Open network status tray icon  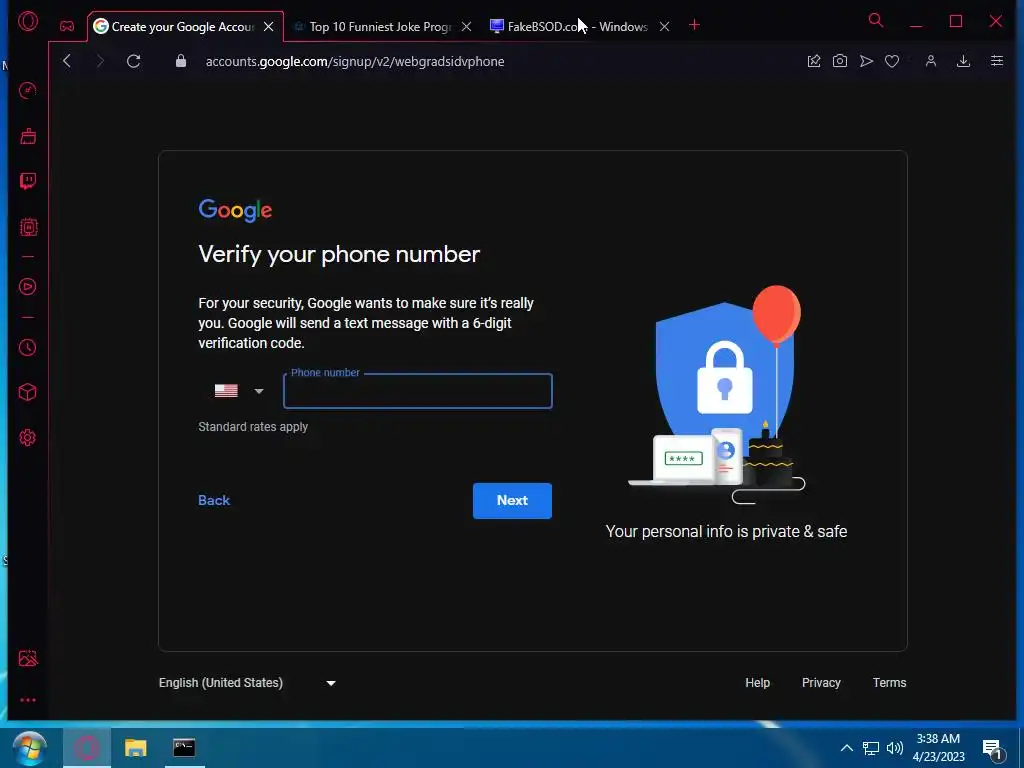[871, 748]
